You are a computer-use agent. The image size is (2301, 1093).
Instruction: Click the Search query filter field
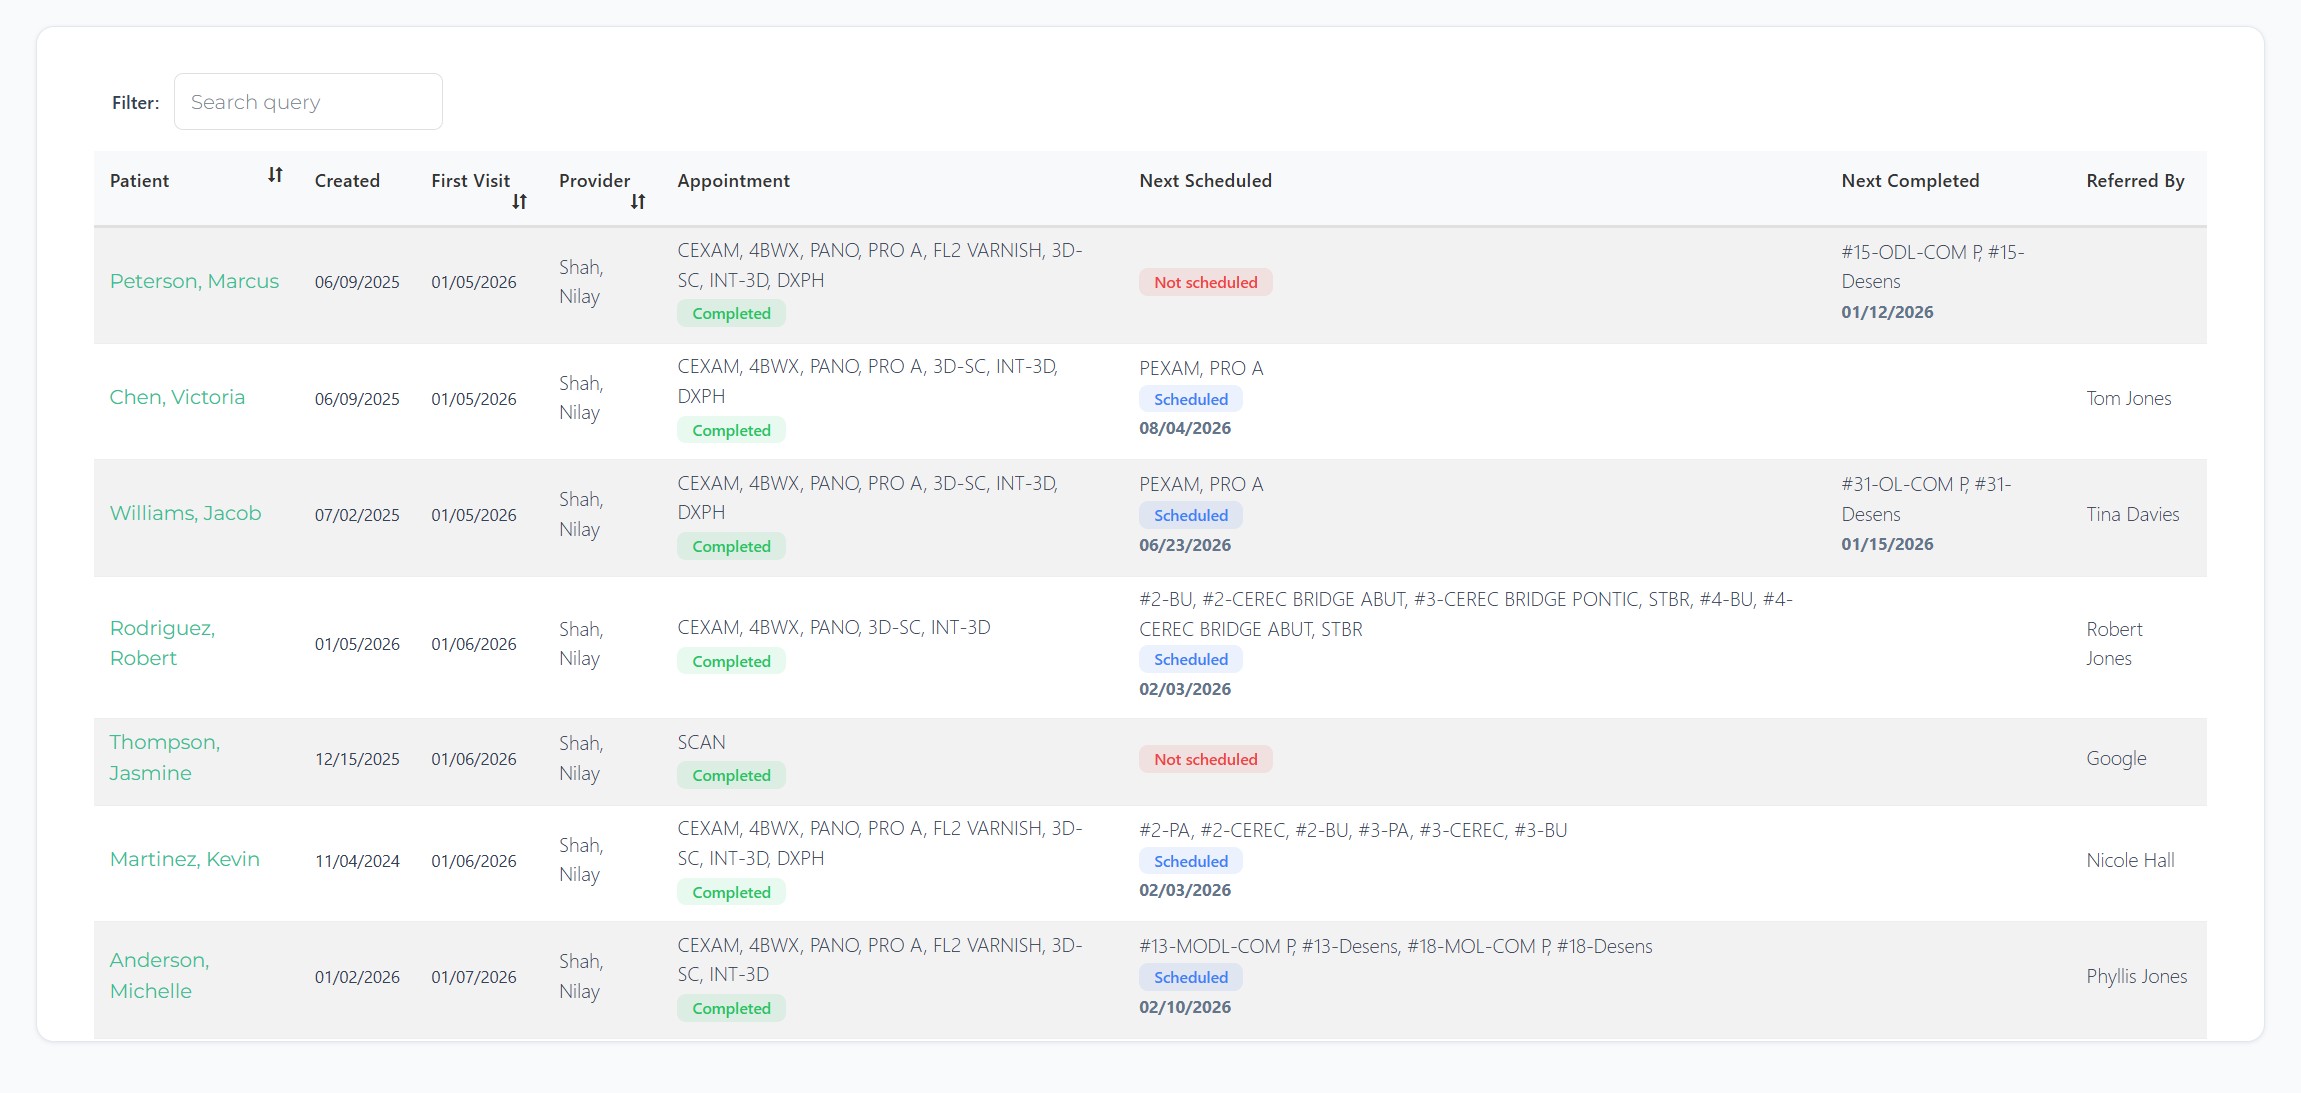tap(308, 102)
